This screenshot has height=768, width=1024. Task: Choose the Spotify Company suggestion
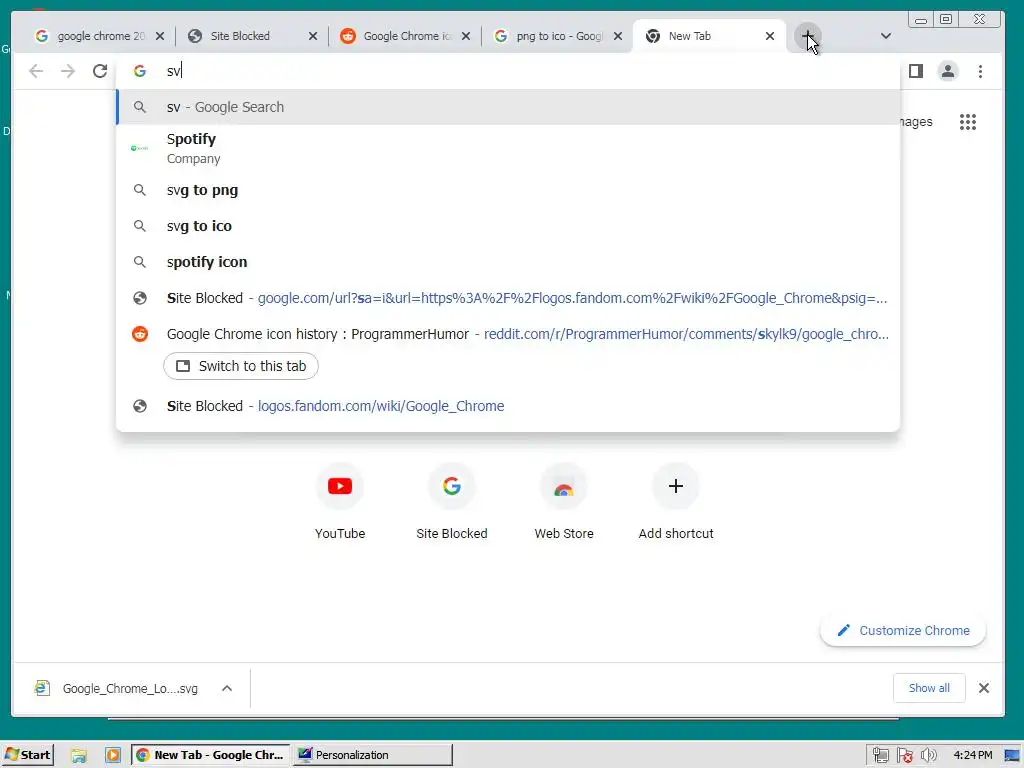(508, 148)
